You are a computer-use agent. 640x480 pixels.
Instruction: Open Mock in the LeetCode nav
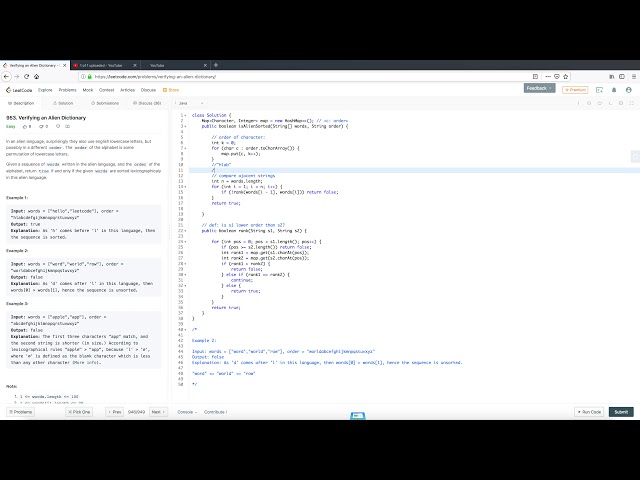click(88, 90)
